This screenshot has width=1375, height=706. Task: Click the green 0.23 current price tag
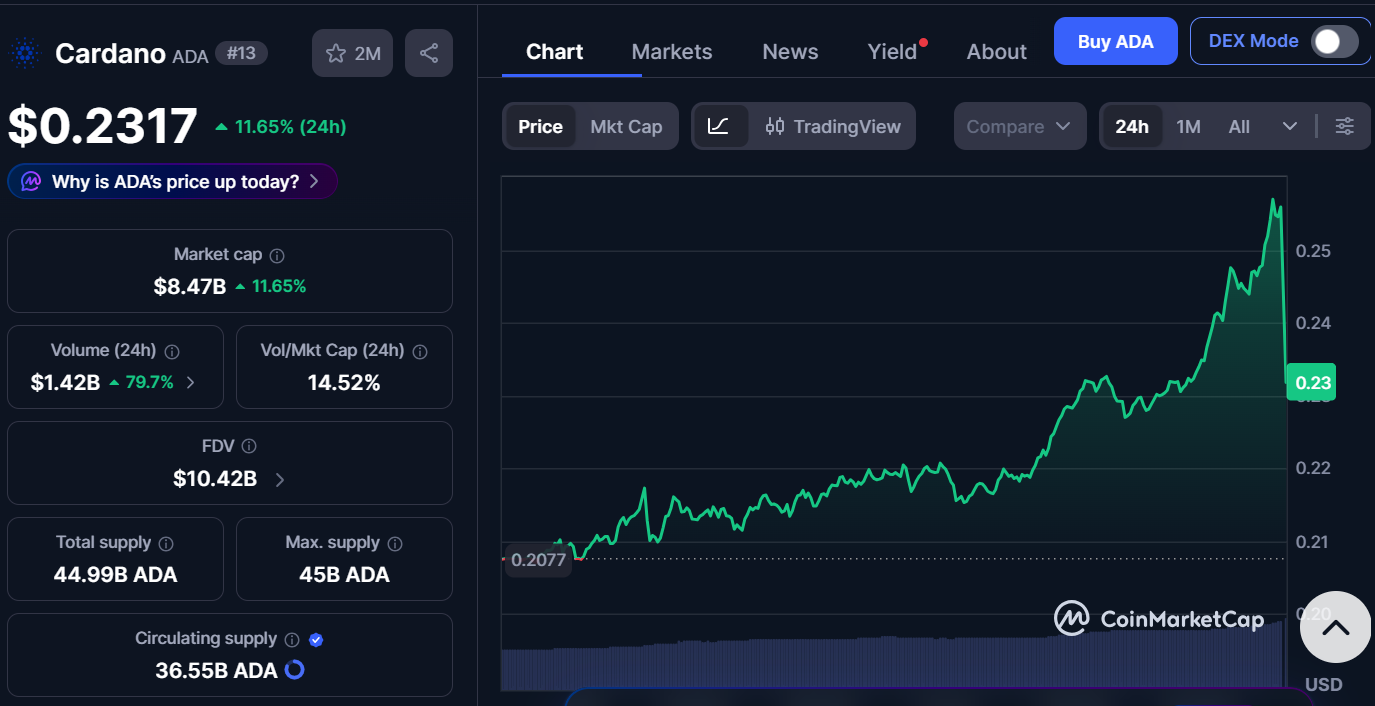1312,382
